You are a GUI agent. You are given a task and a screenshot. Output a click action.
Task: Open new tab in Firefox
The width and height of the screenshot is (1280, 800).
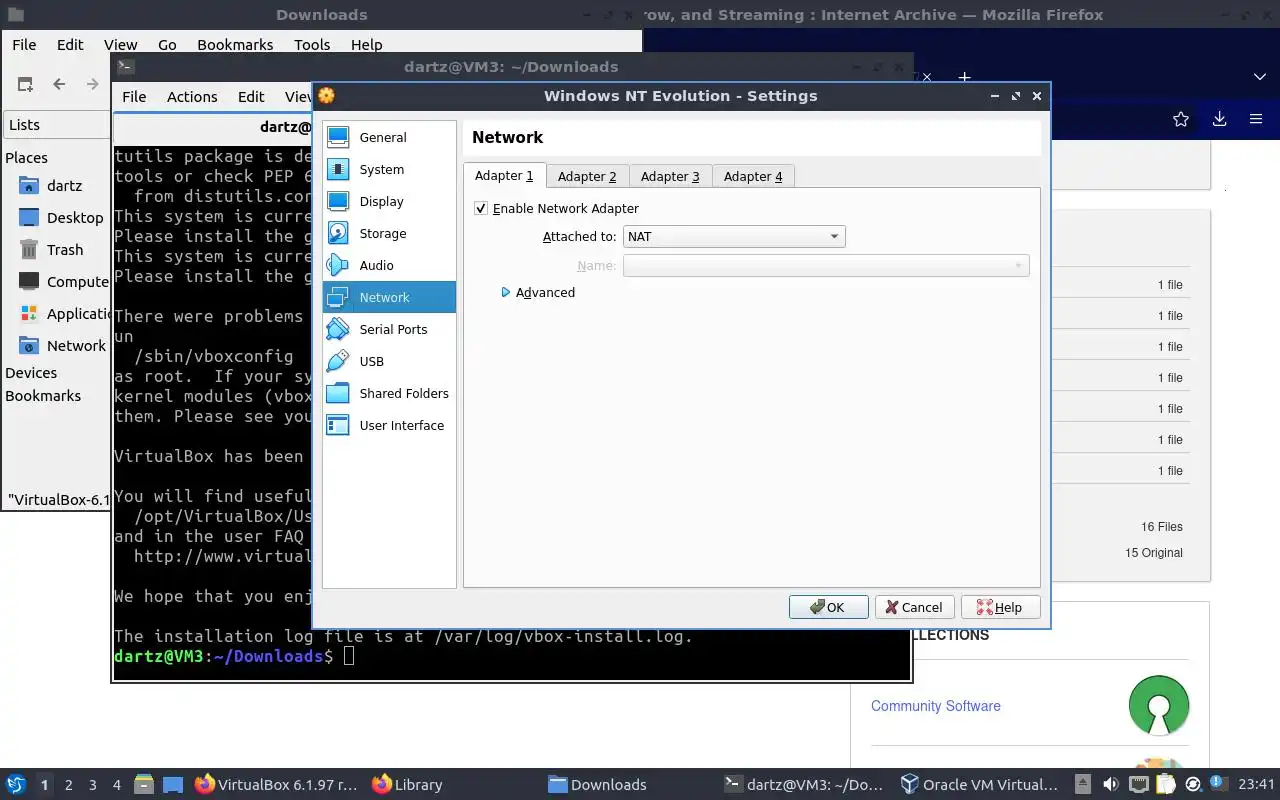pos(964,77)
